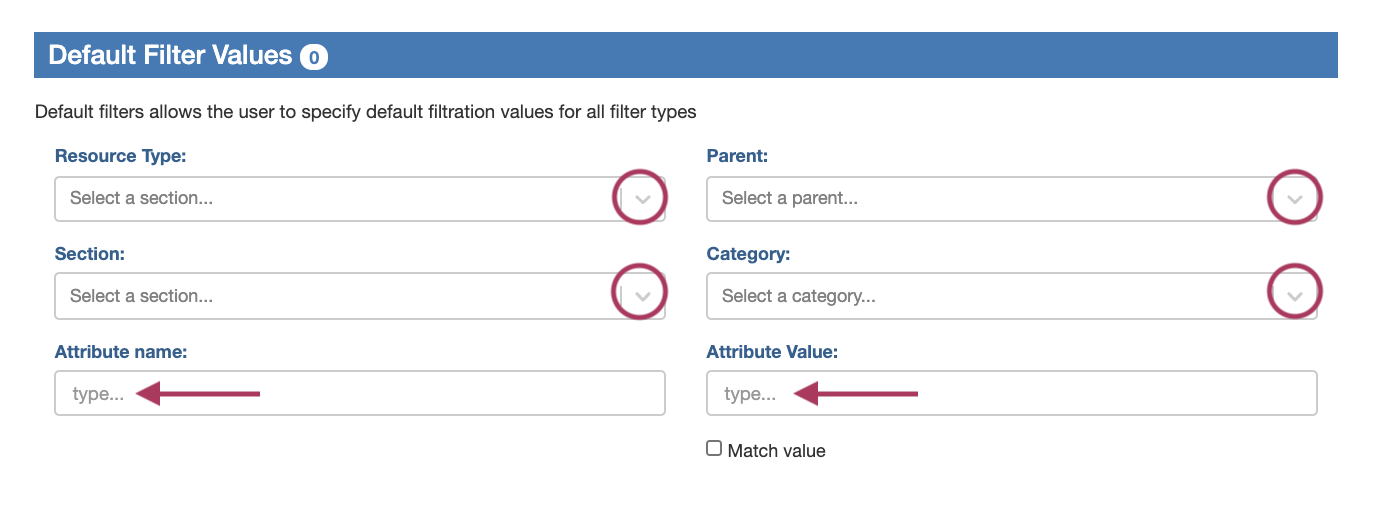Click the filter count badge showing 0
The height and width of the screenshot is (516, 1382).
(314, 57)
